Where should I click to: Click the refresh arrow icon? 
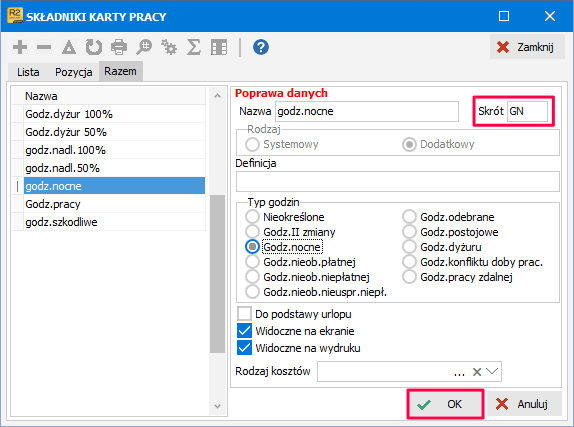(94, 47)
